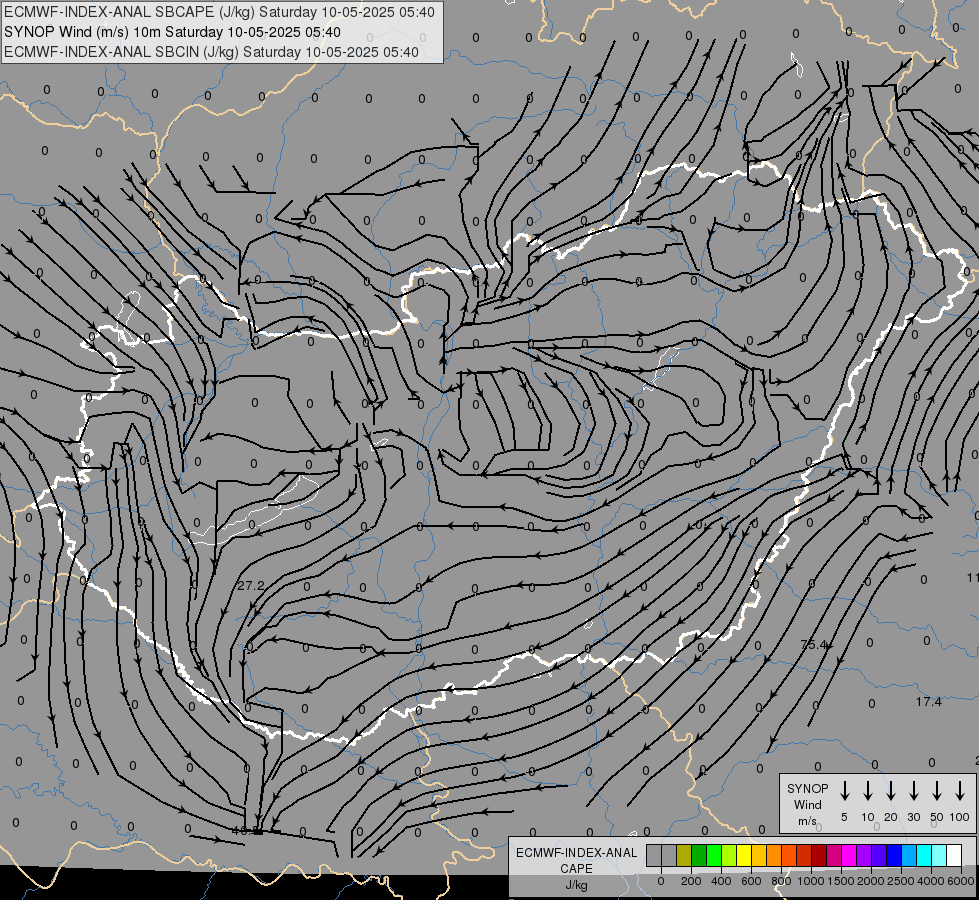Click the 600 tick label in CAPE legend
This screenshot has height=900, width=979.
point(751,881)
